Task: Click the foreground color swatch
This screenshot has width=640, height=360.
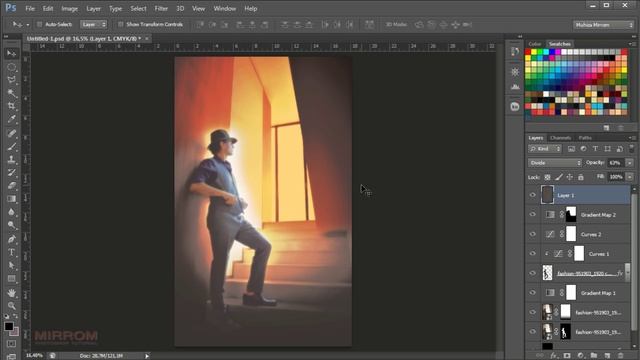Action: click(x=9, y=327)
